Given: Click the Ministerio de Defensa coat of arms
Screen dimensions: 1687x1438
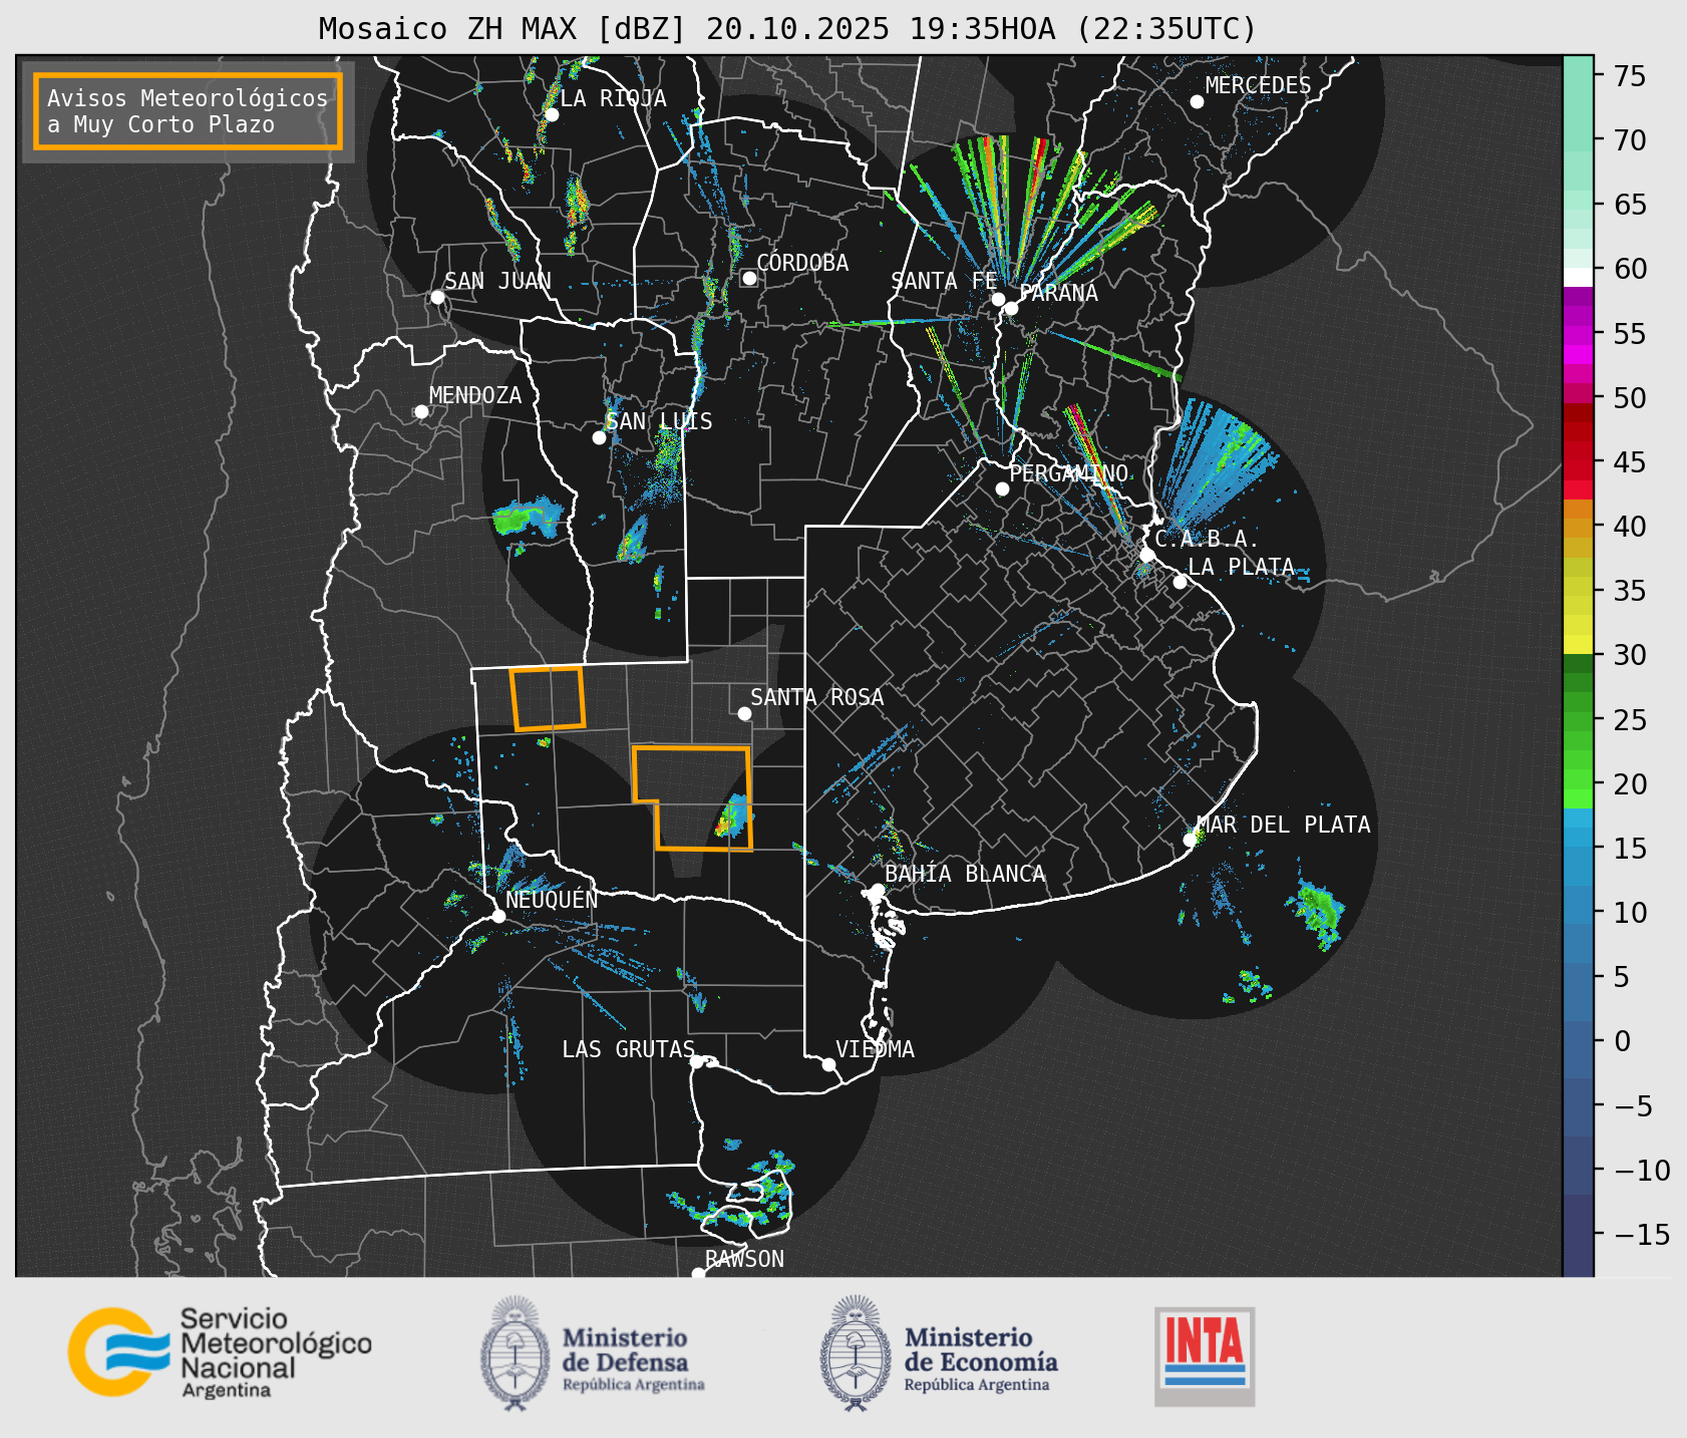Looking at the screenshot, I should (x=515, y=1353).
